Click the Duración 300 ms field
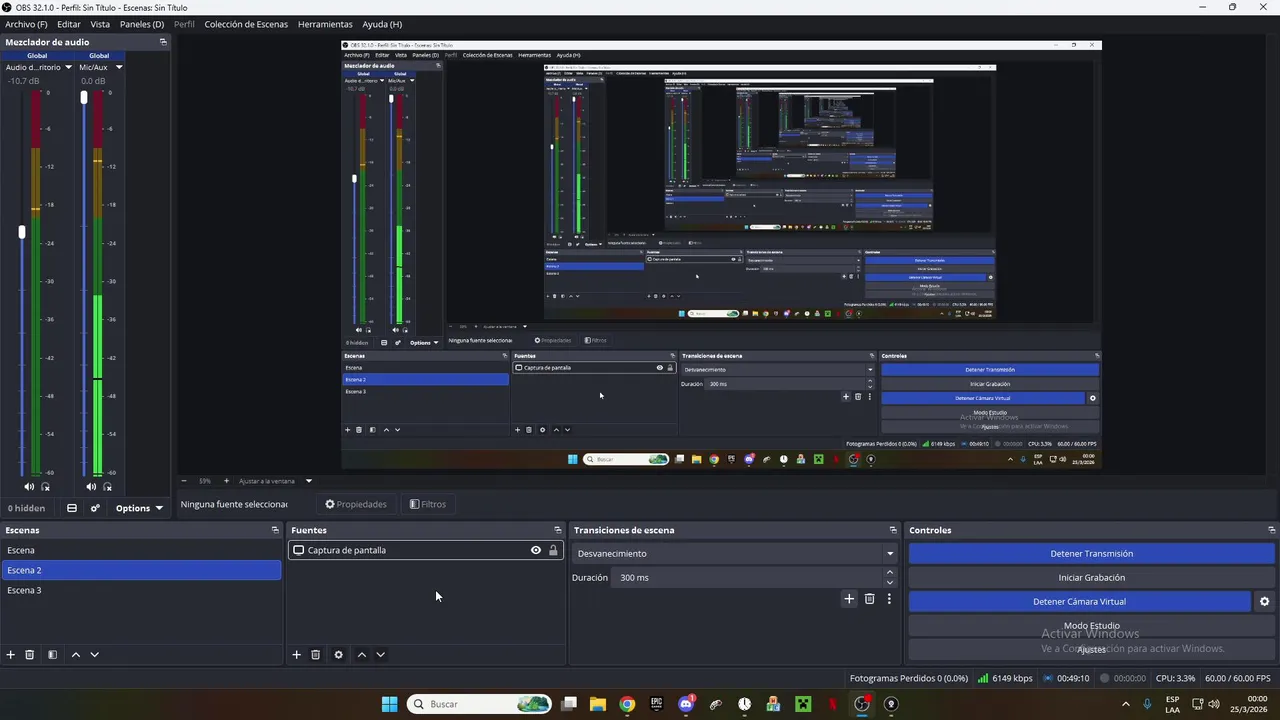Screen dimensions: 1280x720 (746, 577)
